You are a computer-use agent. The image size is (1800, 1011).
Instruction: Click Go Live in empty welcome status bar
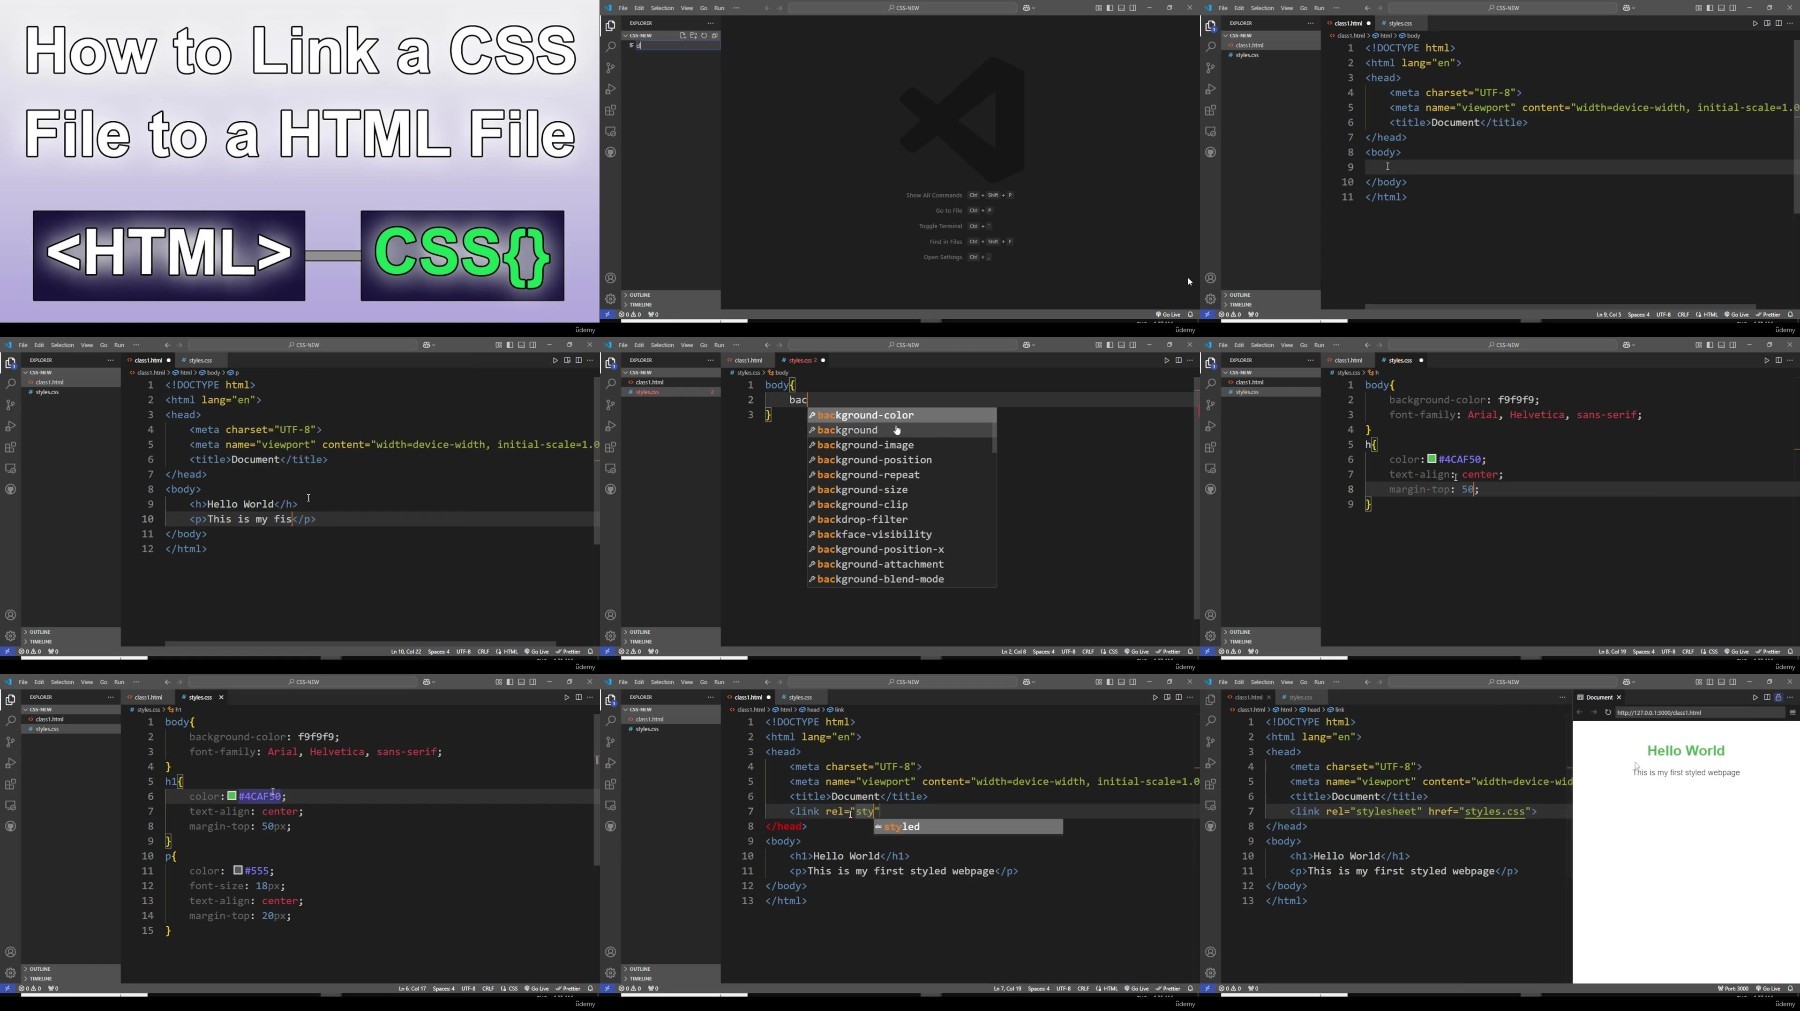click(1170, 314)
